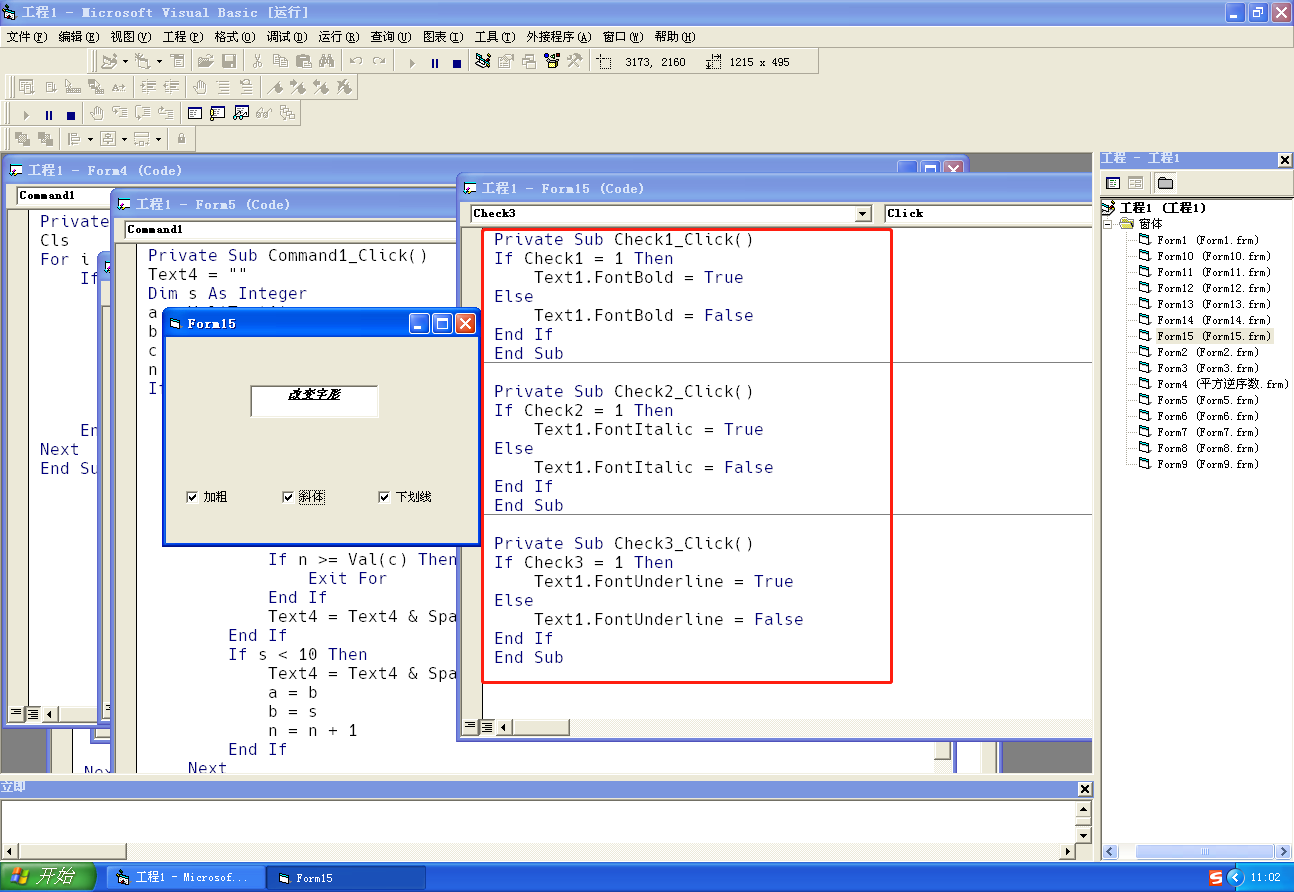This screenshot has height=892, width=1294.
Task: Open the Align controls dropdown arrow
Action: 90,139
